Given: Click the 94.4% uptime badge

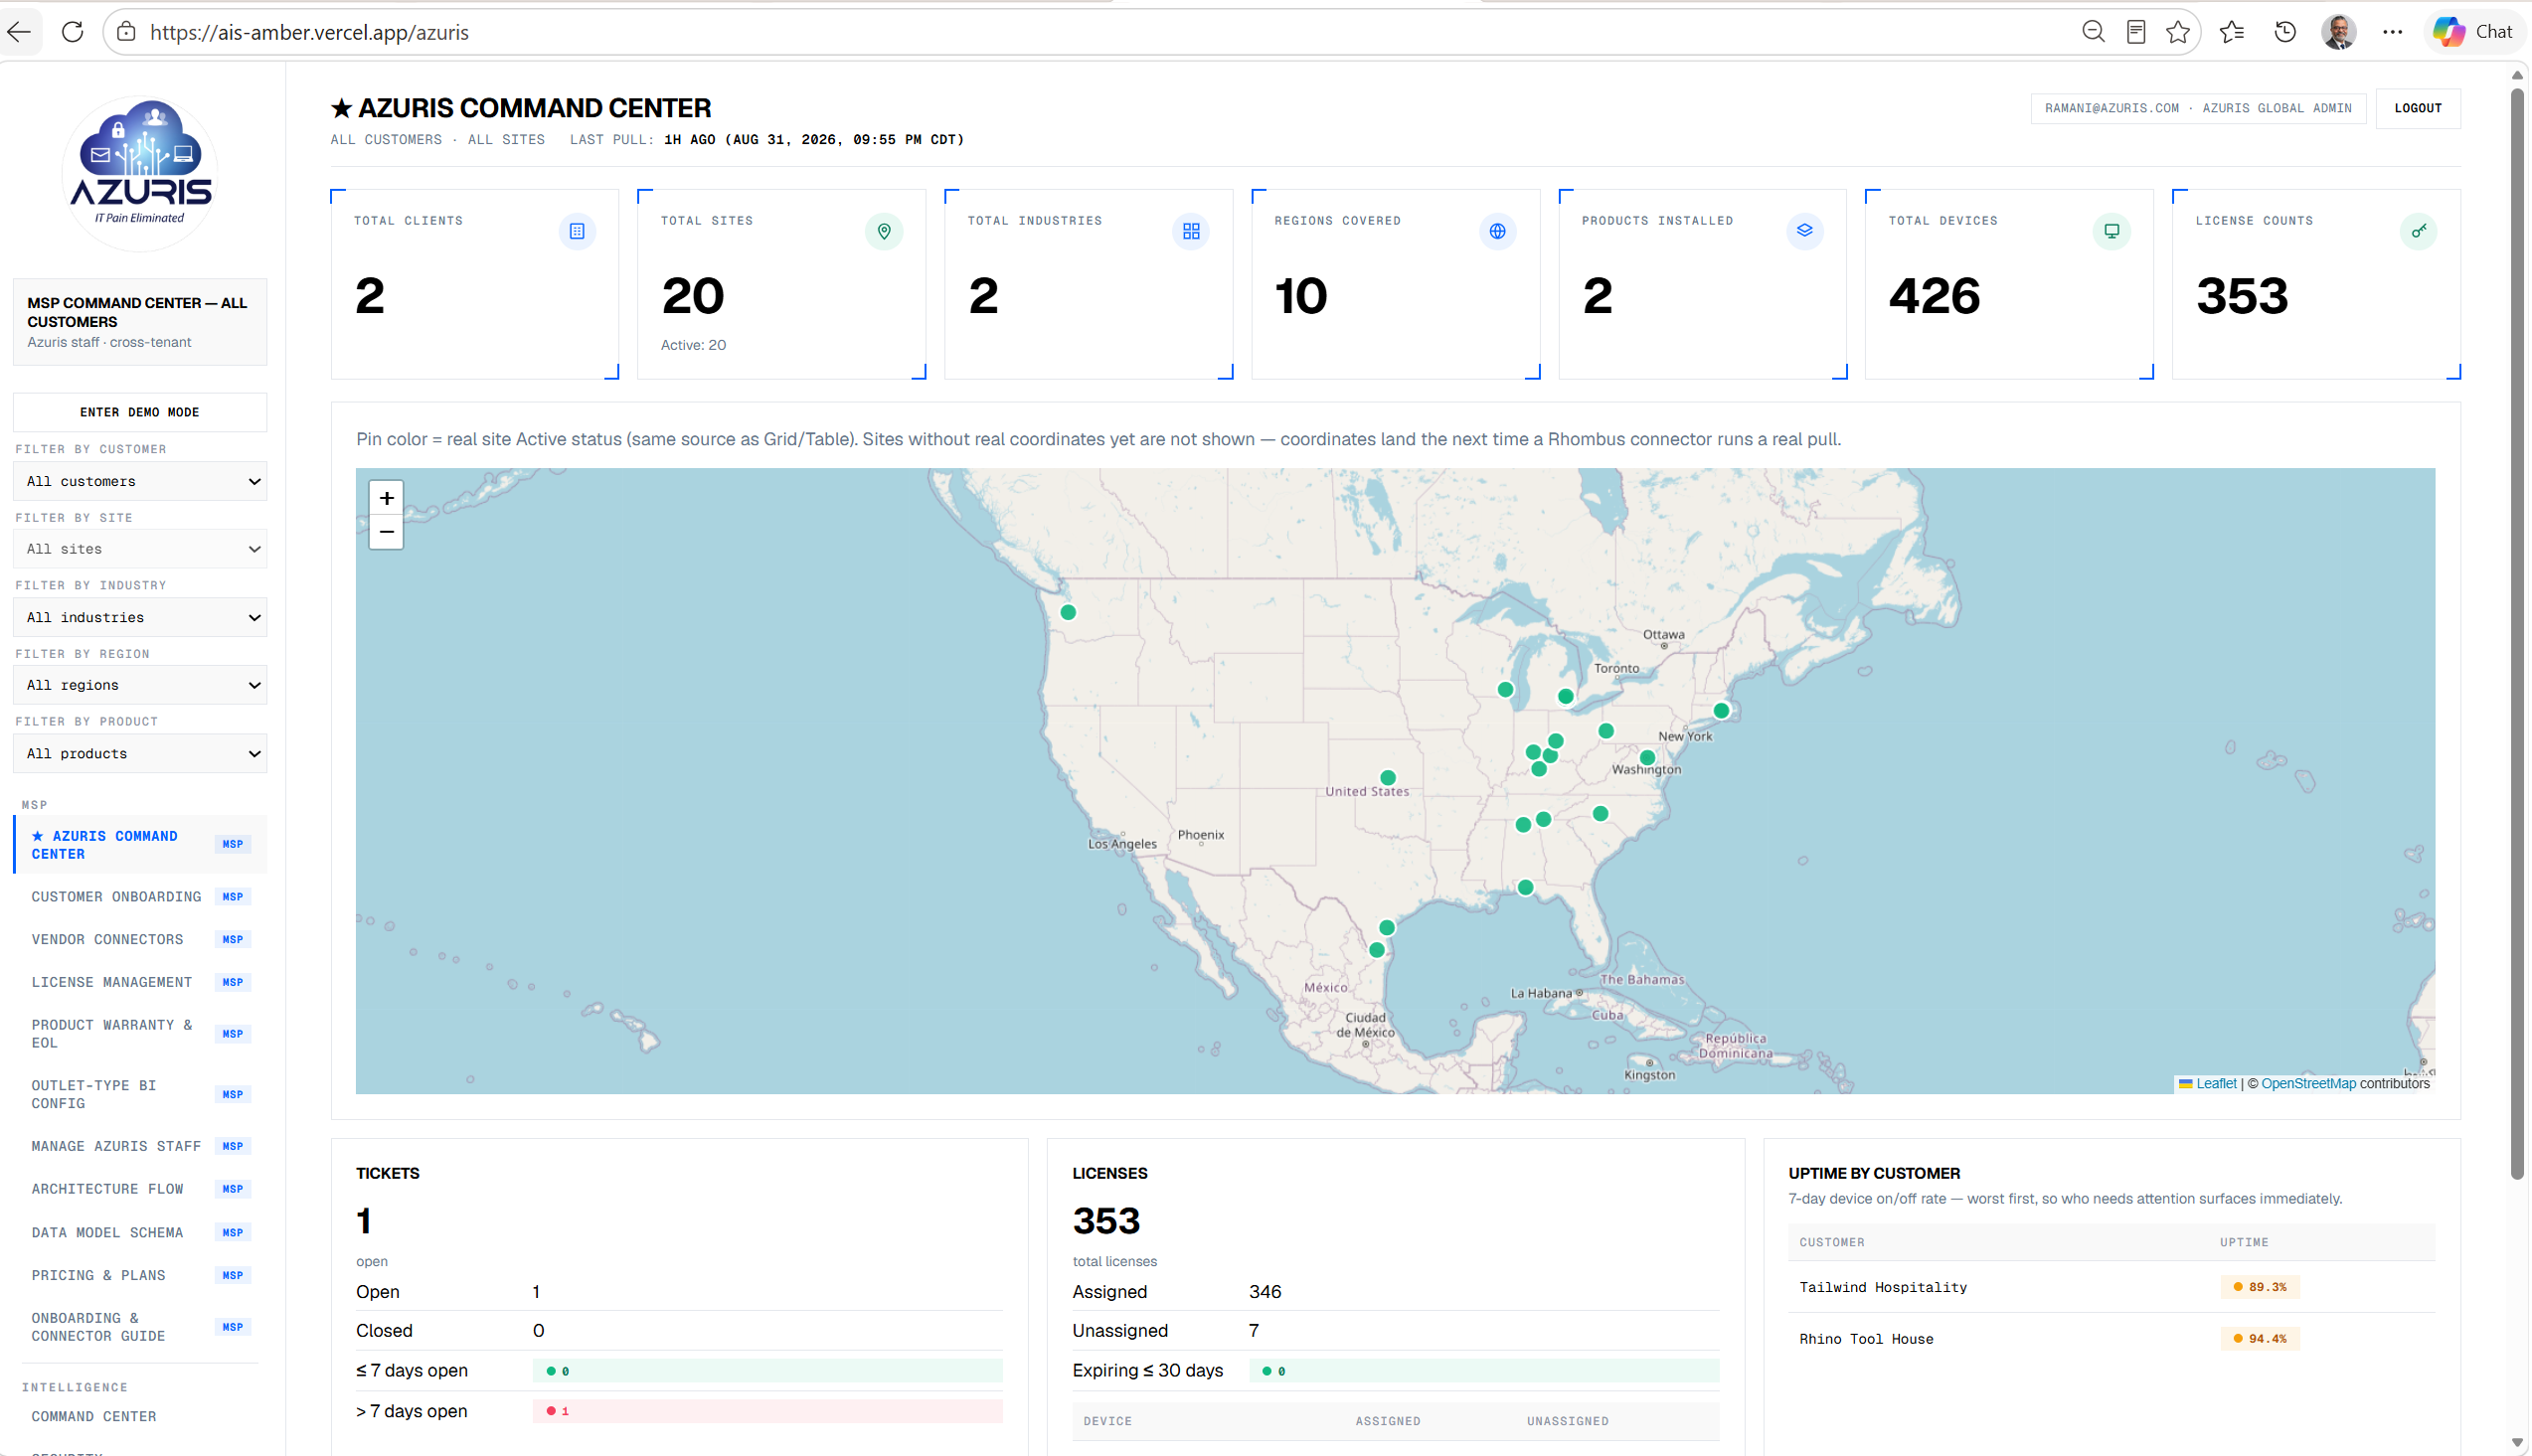Looking at the screenshot, I should pyautogui.click(x=2260, y=1339).
